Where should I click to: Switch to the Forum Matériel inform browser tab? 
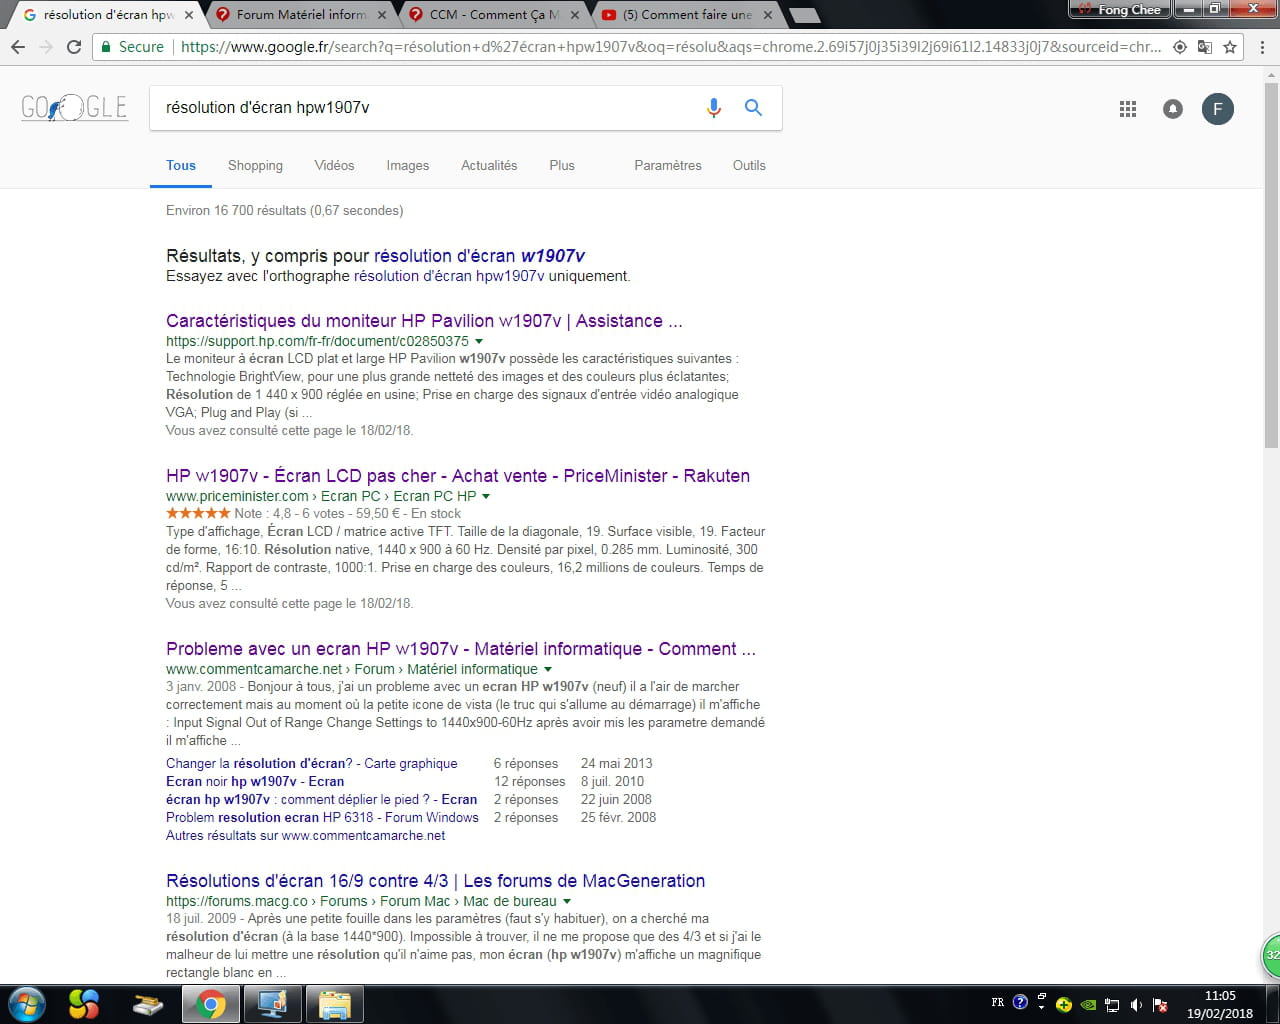(302, 15)
